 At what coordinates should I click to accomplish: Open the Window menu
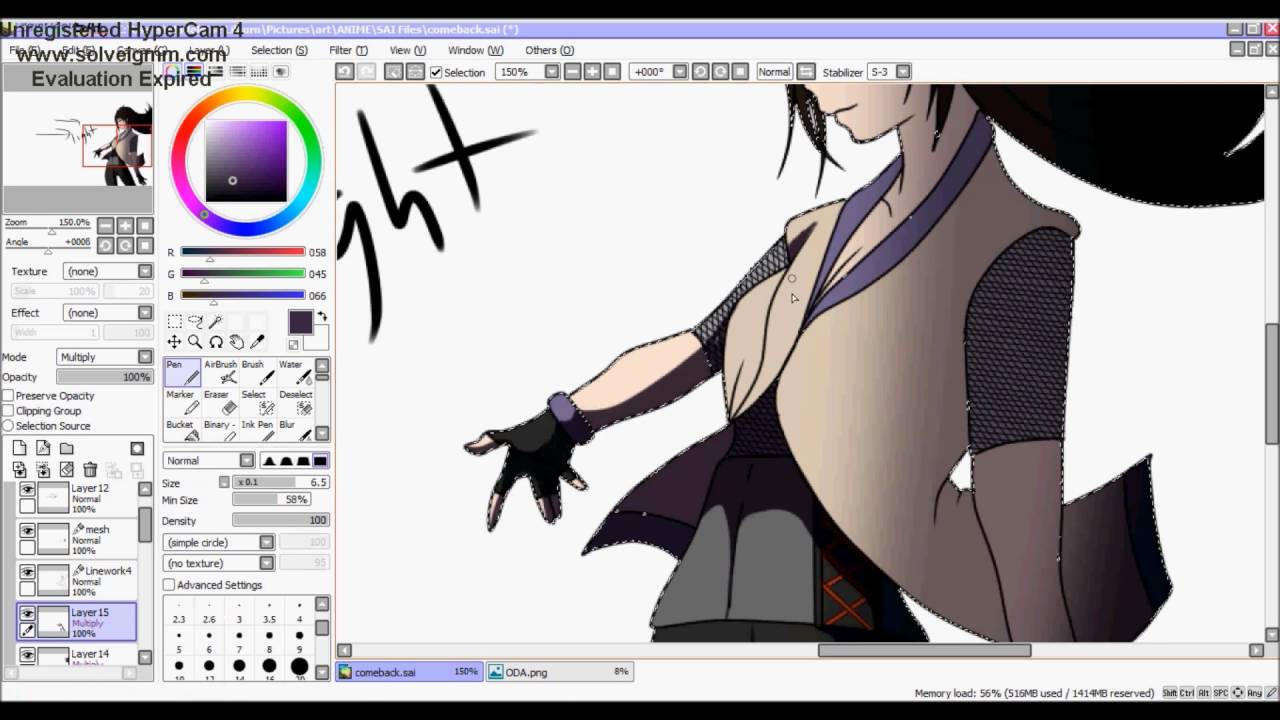tap(475, 50)
